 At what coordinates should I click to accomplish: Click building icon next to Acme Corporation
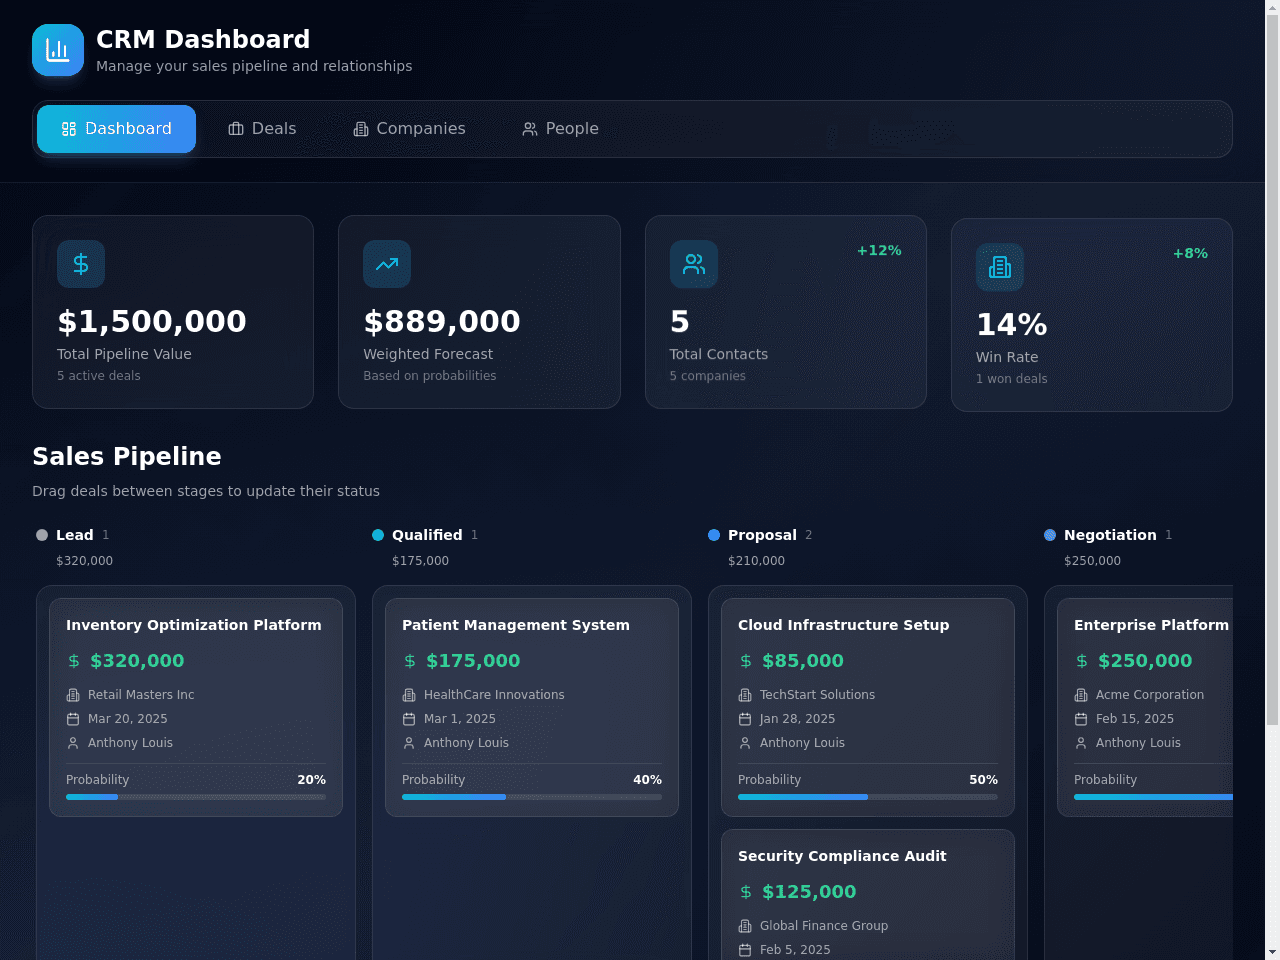coord(1081,695)
